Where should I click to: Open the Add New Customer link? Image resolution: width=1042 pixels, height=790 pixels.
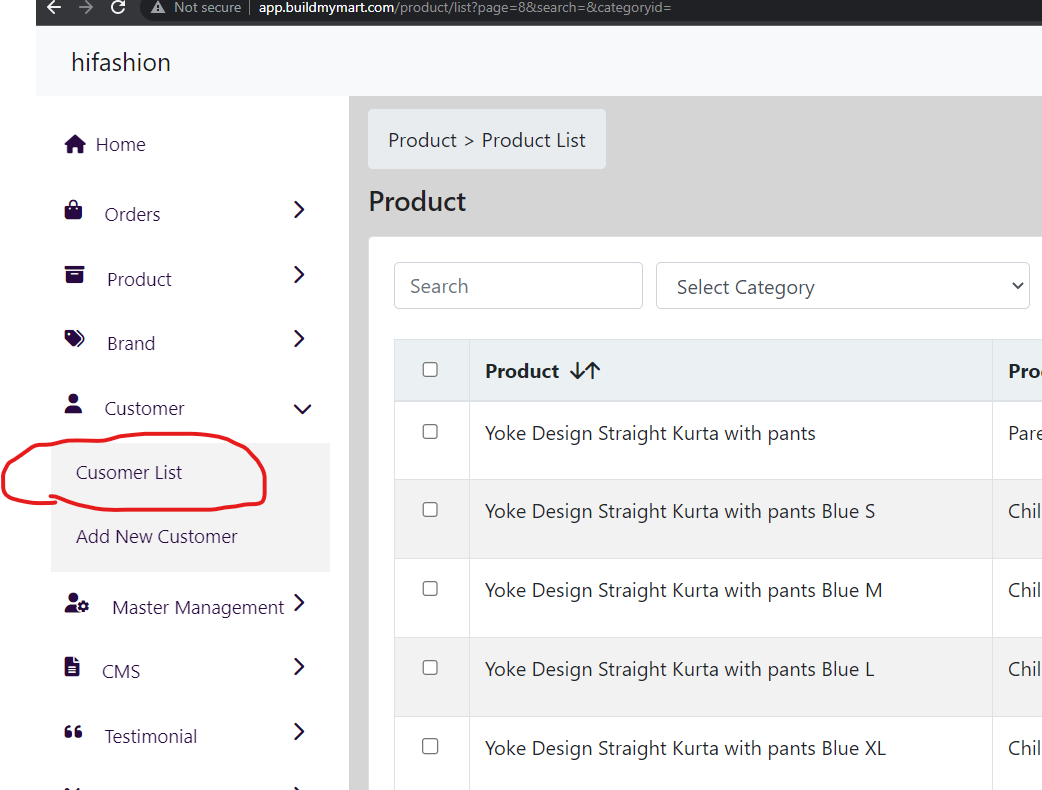click(156, 536)
